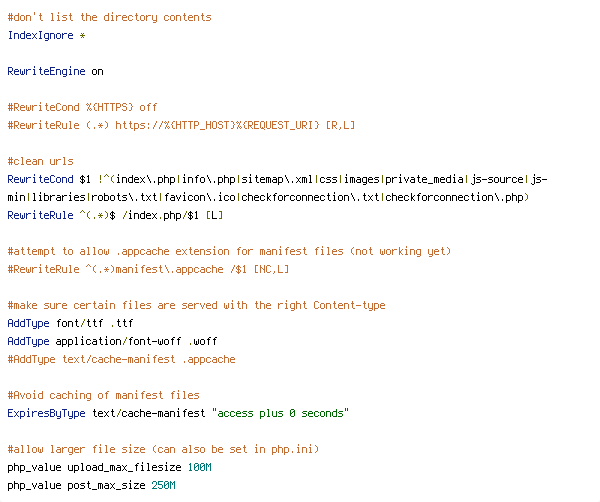The image size is (600, 502).
Task: Click the 100M upload_max_filesize value
Action: click(x=199, y=467)
